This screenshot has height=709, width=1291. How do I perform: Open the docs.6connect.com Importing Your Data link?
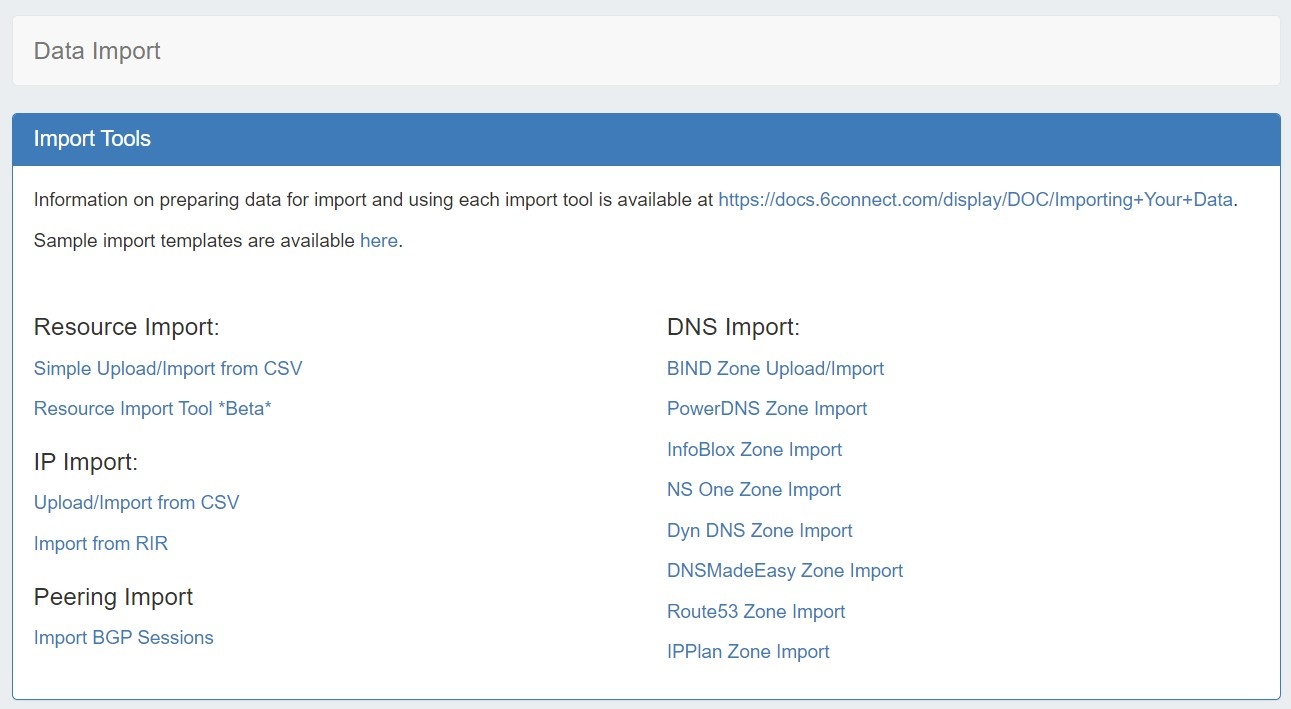point(975,199)
